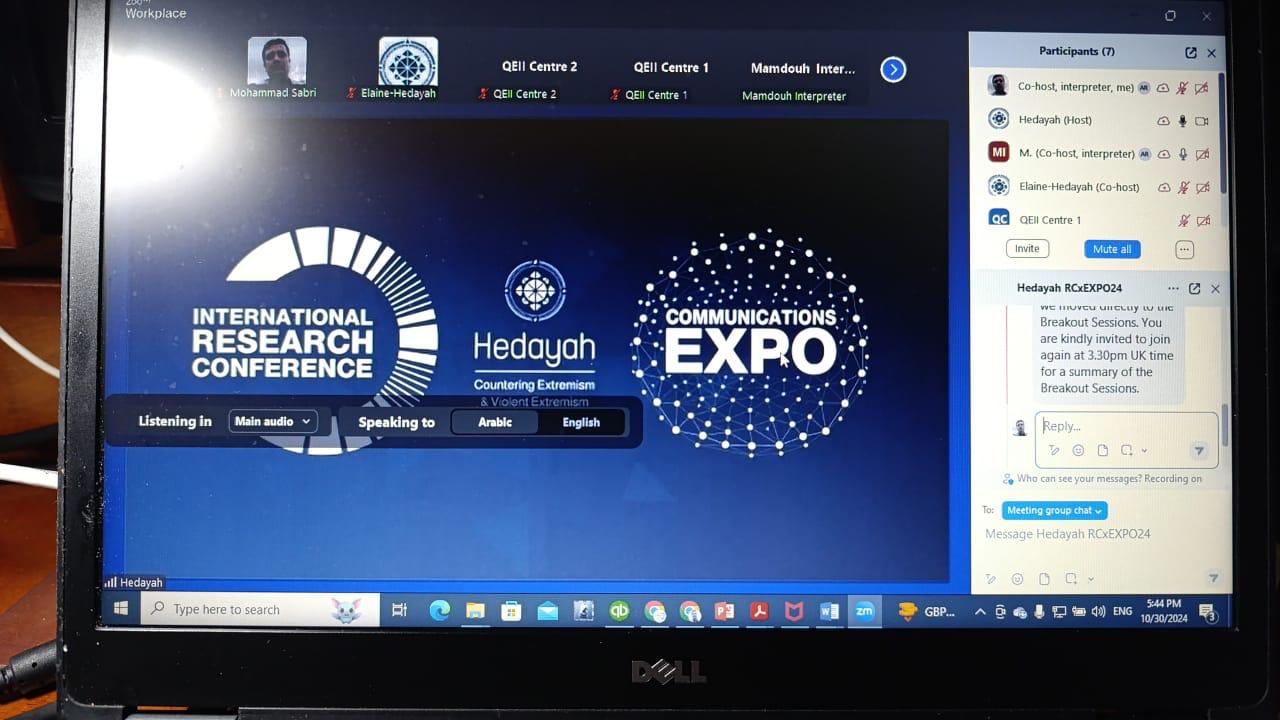1280x720 pixels.
Task: Switch speaking language to English
Action: 581,422
